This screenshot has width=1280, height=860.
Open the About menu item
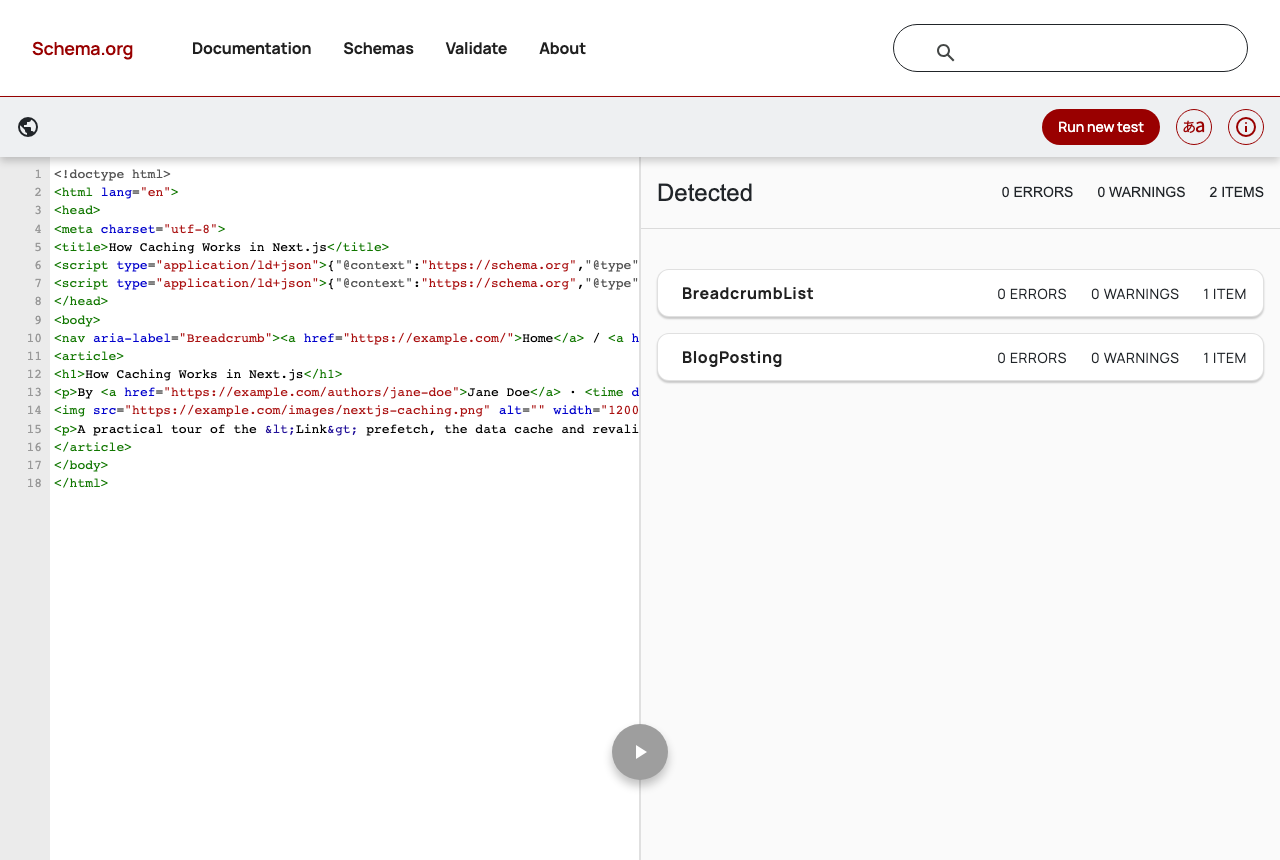562,48
